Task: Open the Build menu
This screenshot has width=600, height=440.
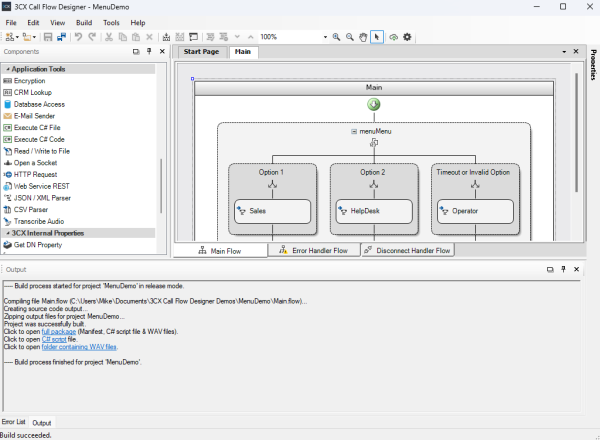Action: pos(84,23)
